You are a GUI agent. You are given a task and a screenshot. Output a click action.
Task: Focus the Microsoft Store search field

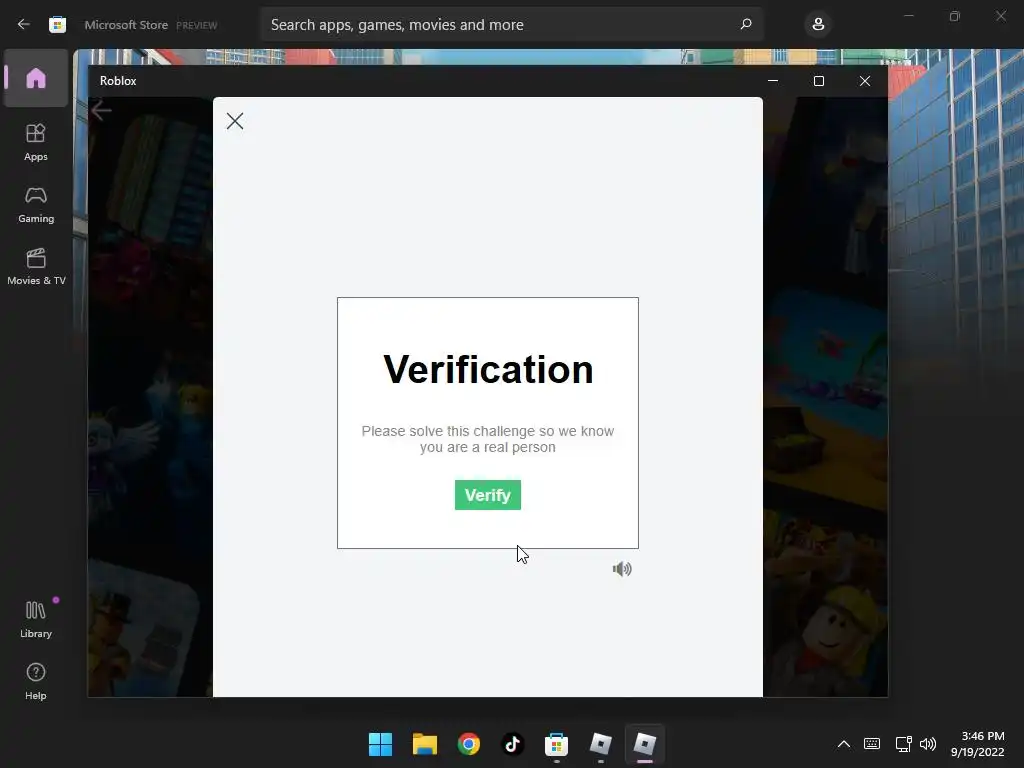512,25
